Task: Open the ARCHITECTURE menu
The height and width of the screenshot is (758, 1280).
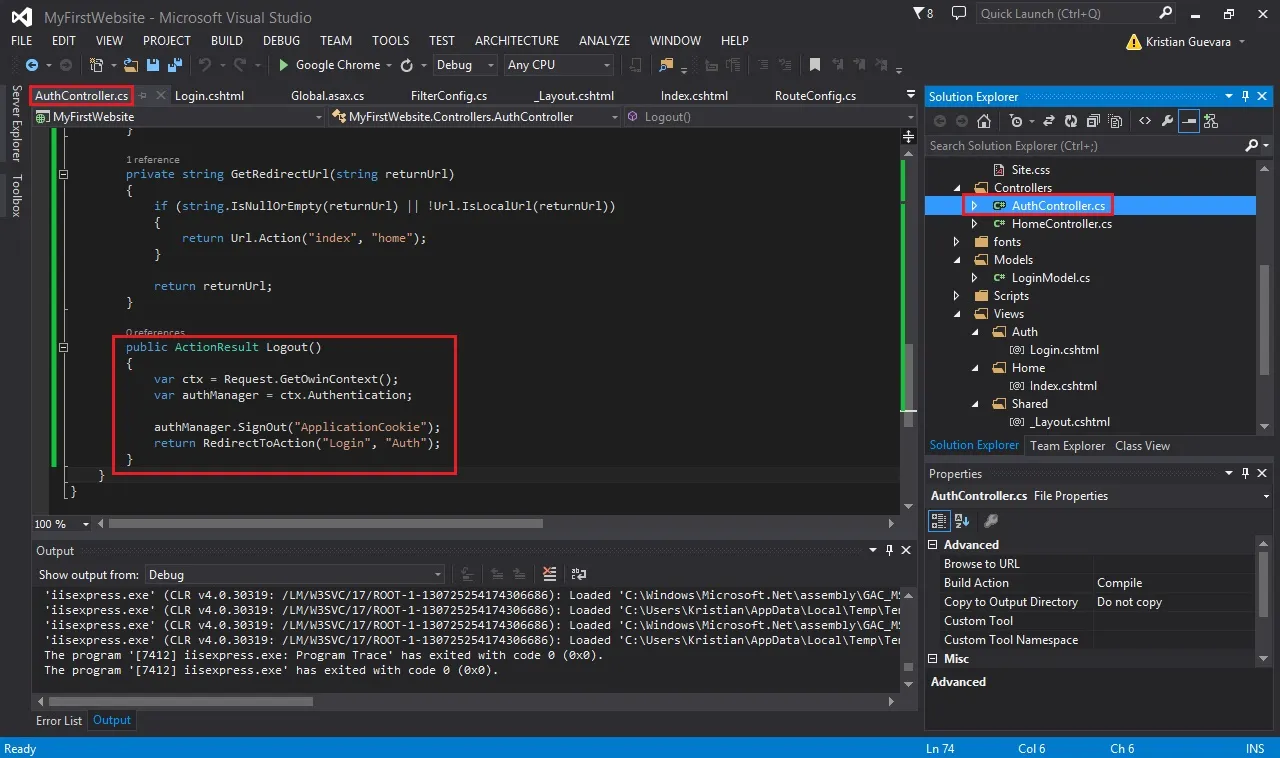Action: (517, 41)
